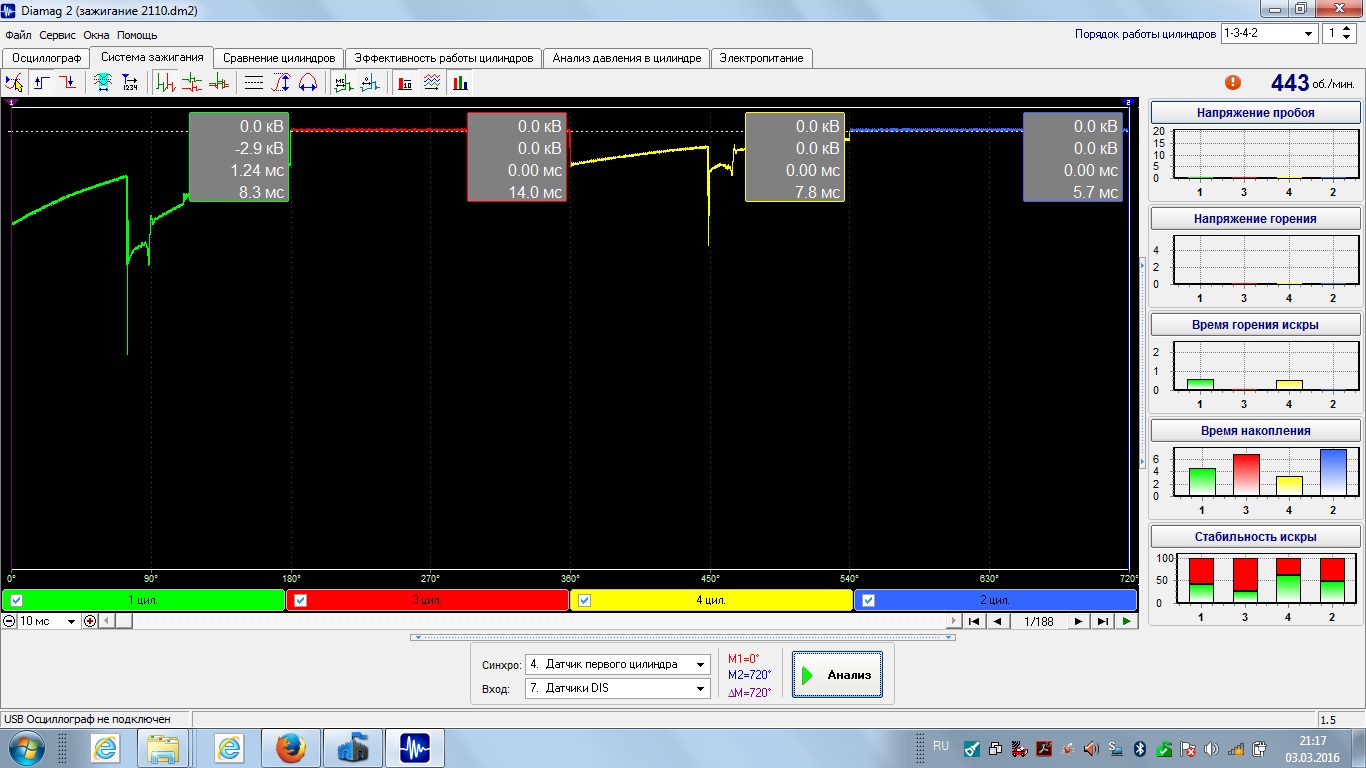
Task: Click the Напряжение горения panel header
Action: pyautogui.click(x=1255, y=219)
